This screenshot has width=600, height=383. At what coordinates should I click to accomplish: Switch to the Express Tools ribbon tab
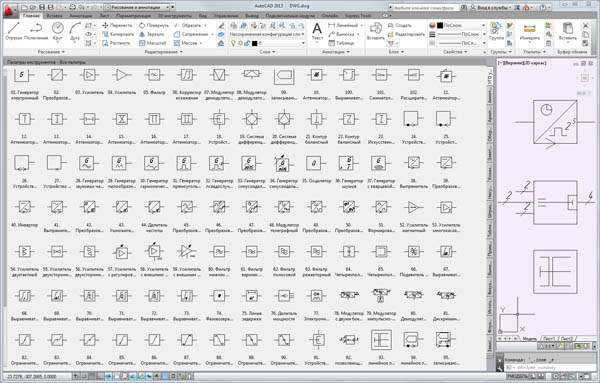click(x=358, y=16)
